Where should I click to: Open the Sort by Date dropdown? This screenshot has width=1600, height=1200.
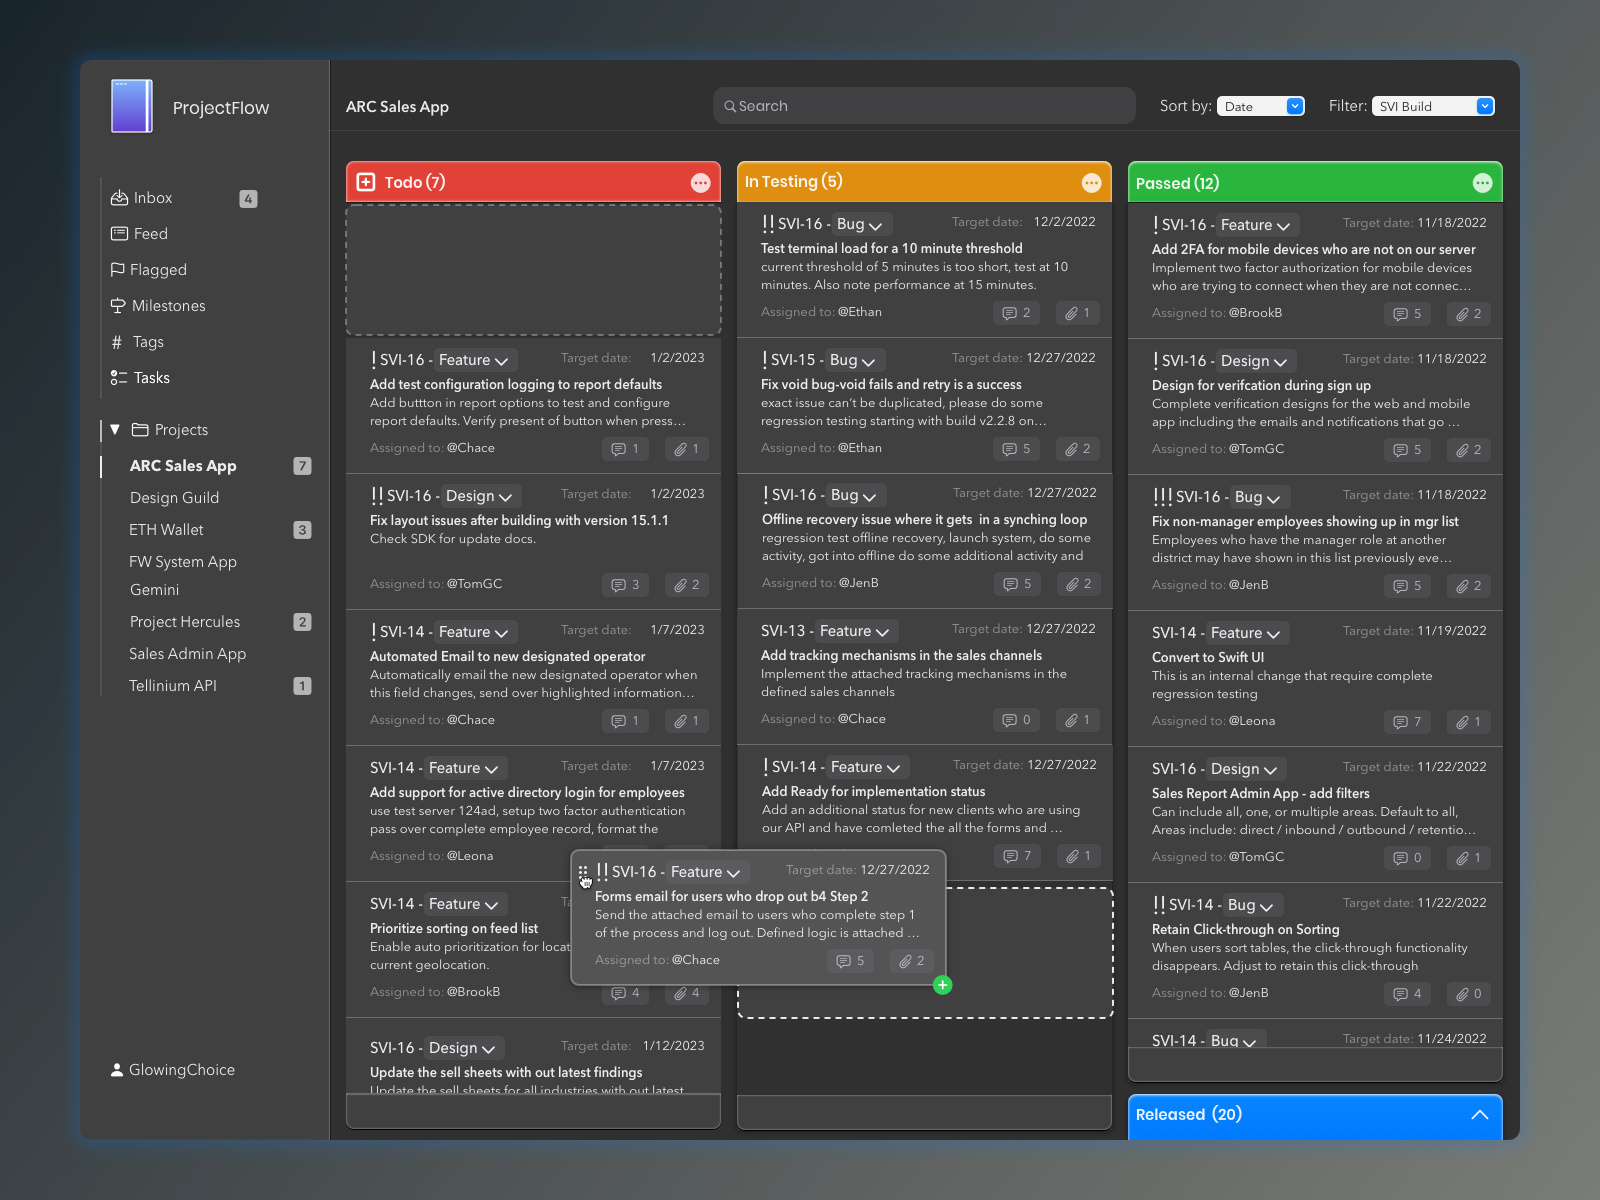tap(1260, 106)
